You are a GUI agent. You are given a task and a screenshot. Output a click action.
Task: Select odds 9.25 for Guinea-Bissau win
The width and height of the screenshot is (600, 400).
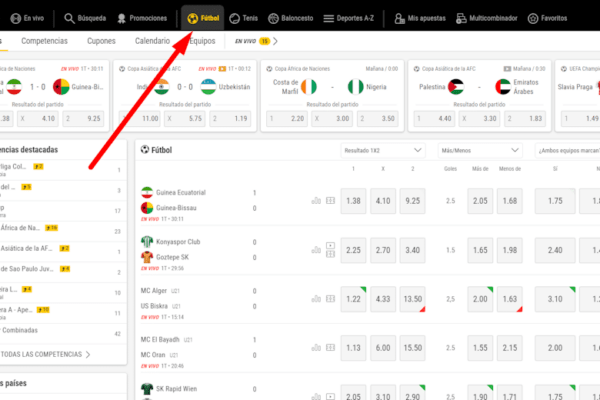412,201
